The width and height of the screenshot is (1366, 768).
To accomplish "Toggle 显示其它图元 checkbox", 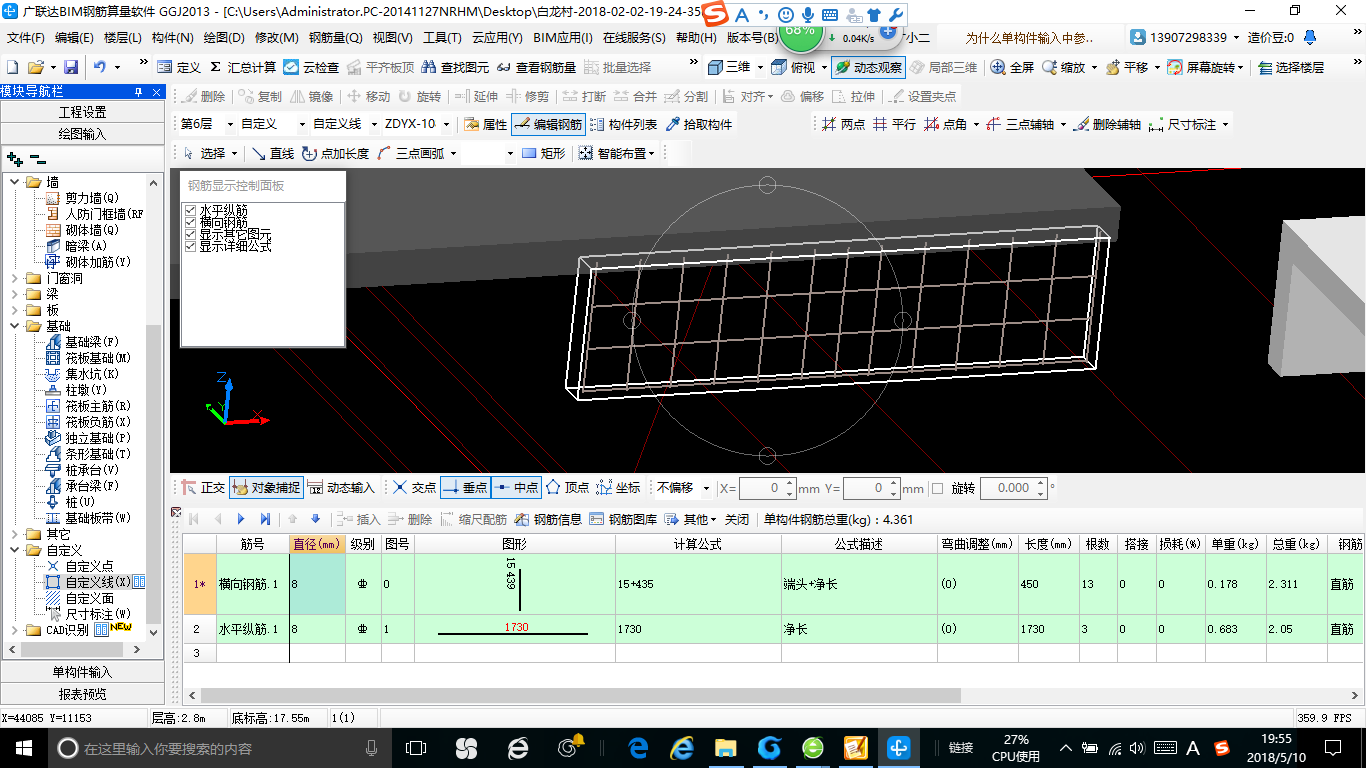I will point(191,234).
